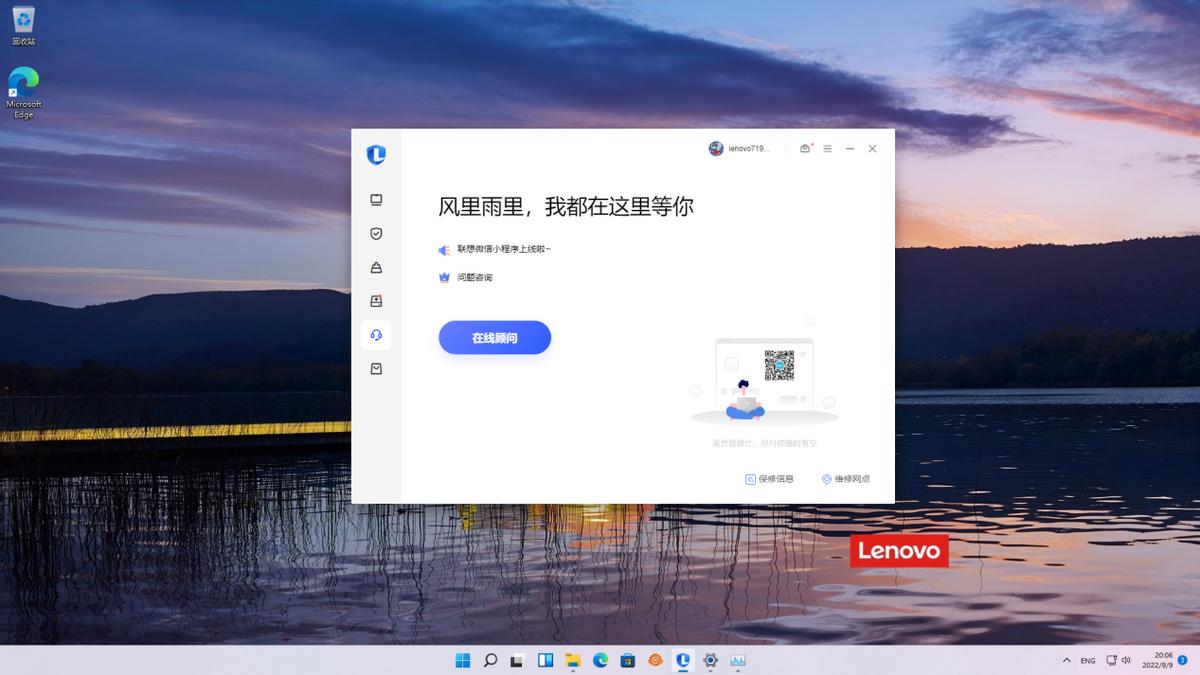
Task: Select the security shield icon in the sidebar
Action: (x=376, y=233)
